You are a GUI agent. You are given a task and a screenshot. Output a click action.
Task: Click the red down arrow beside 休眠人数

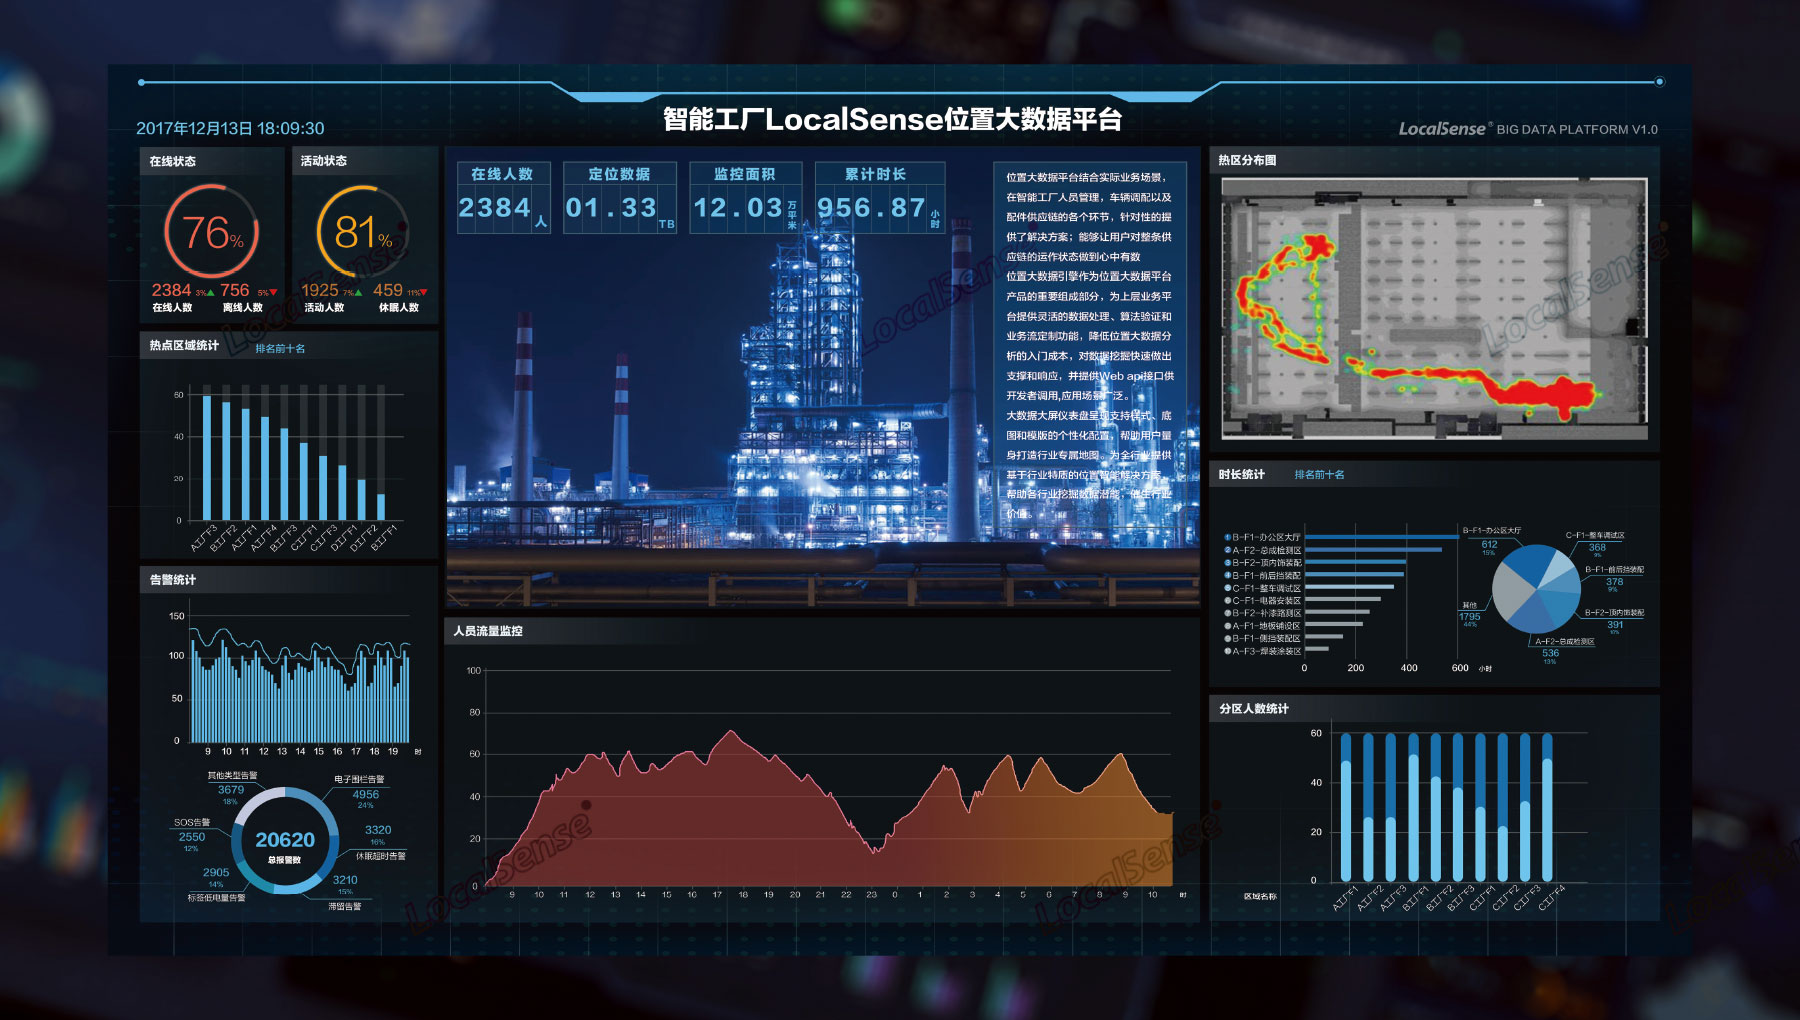tap(422, 292)
